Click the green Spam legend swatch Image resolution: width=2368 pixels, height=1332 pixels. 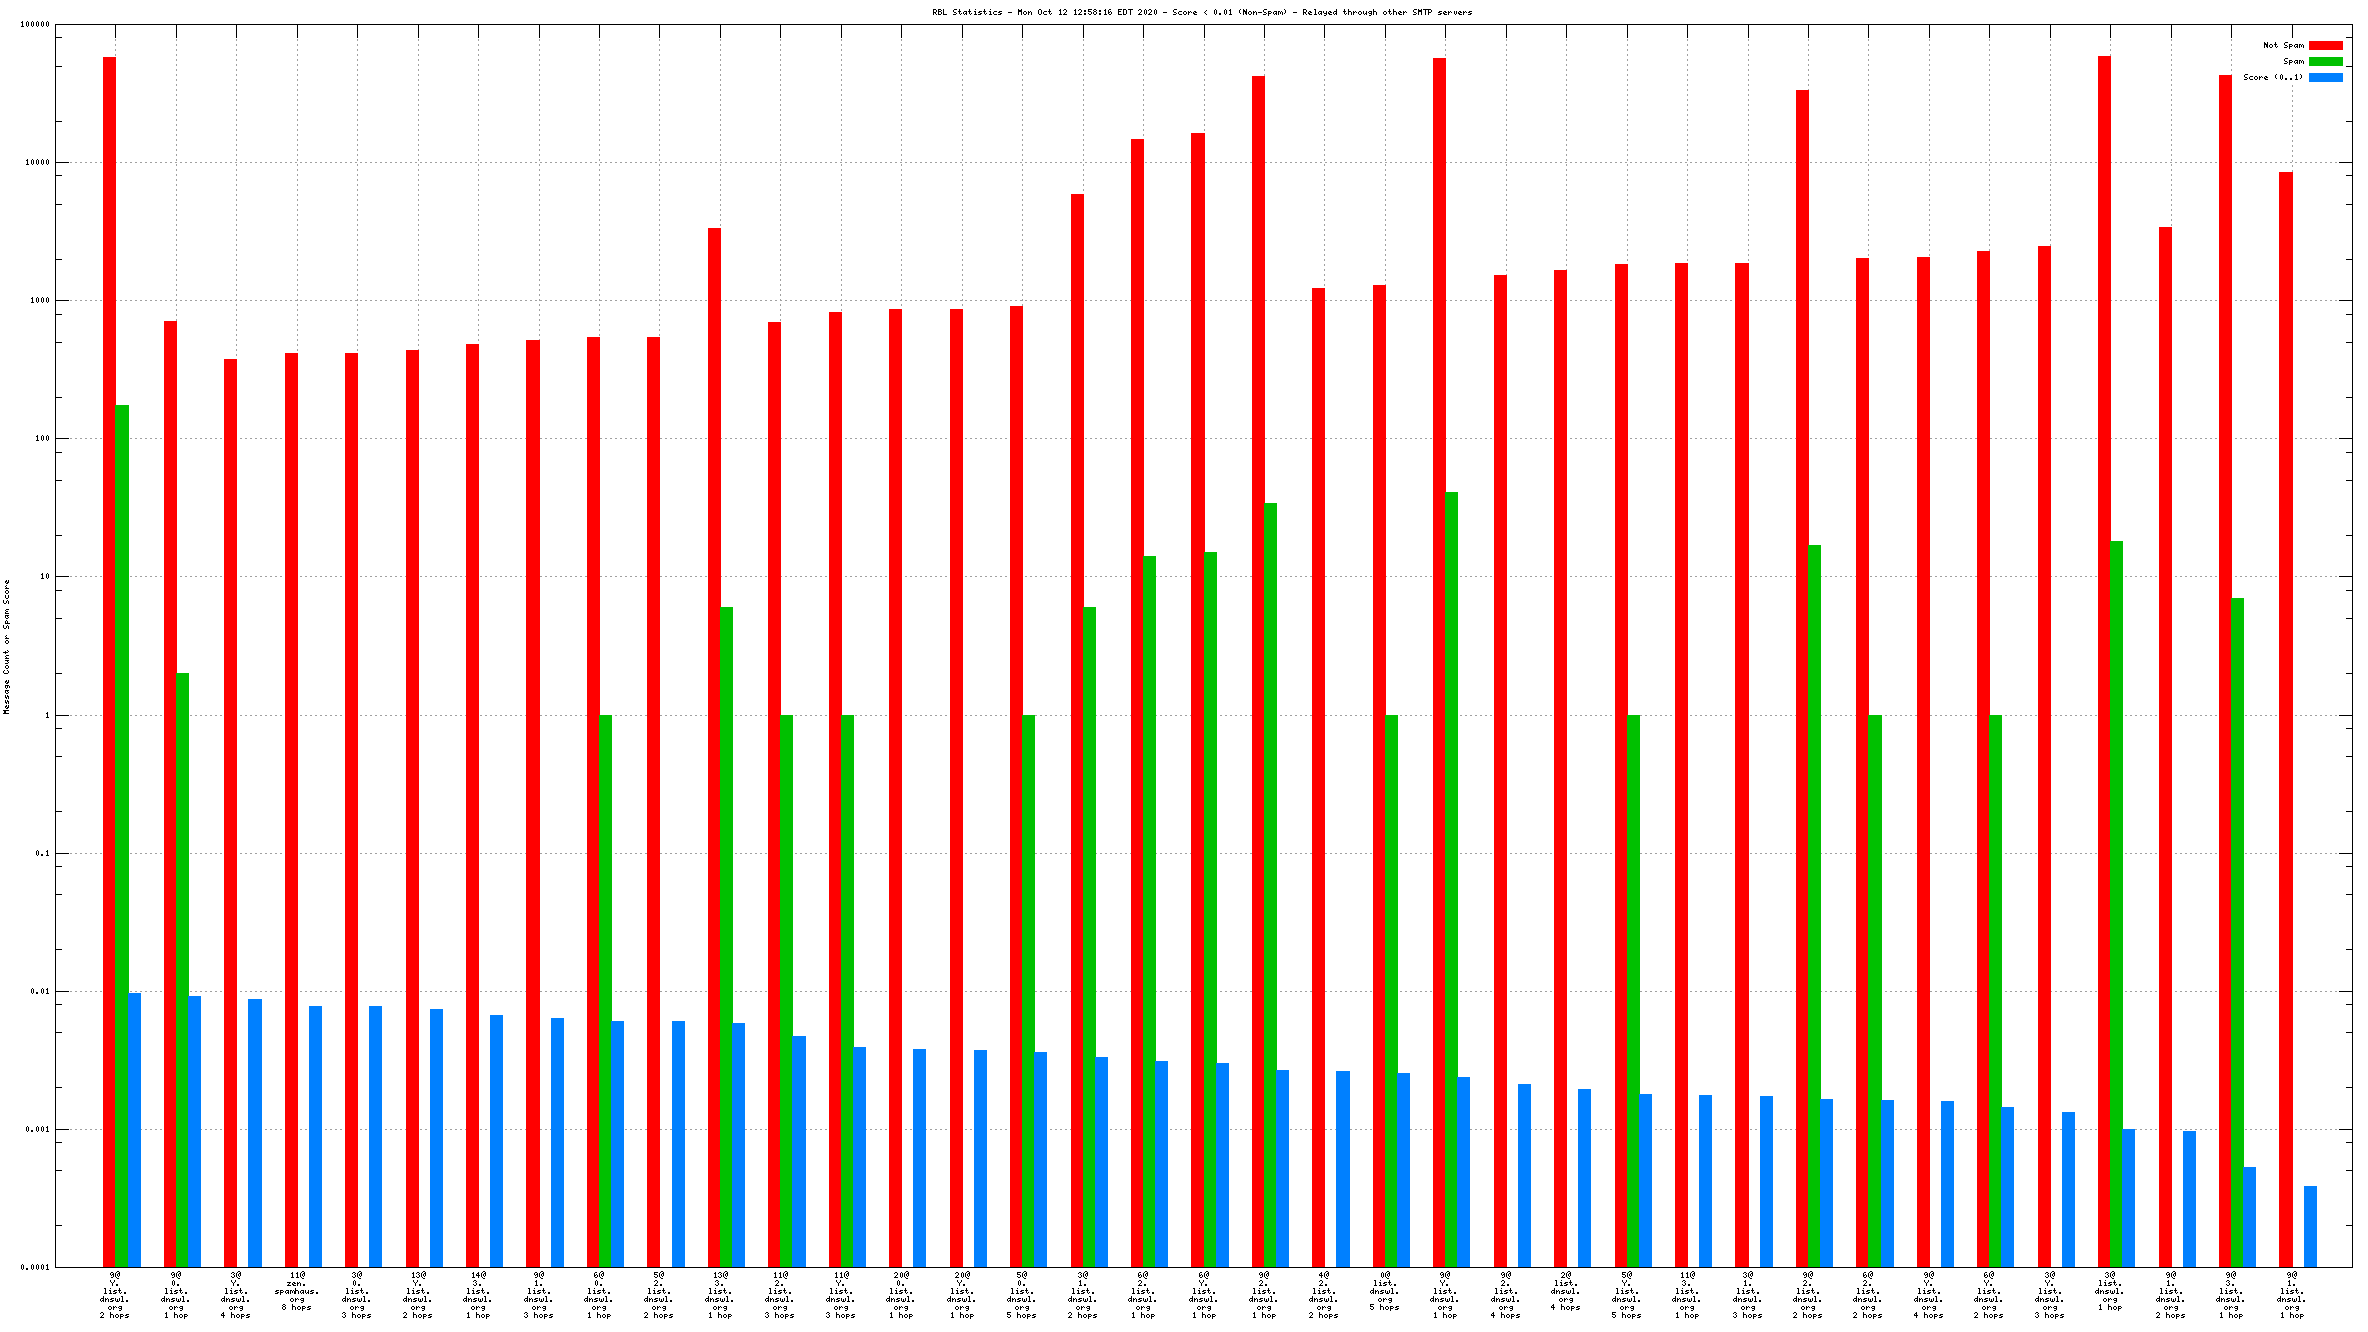tap(2325, 61)
